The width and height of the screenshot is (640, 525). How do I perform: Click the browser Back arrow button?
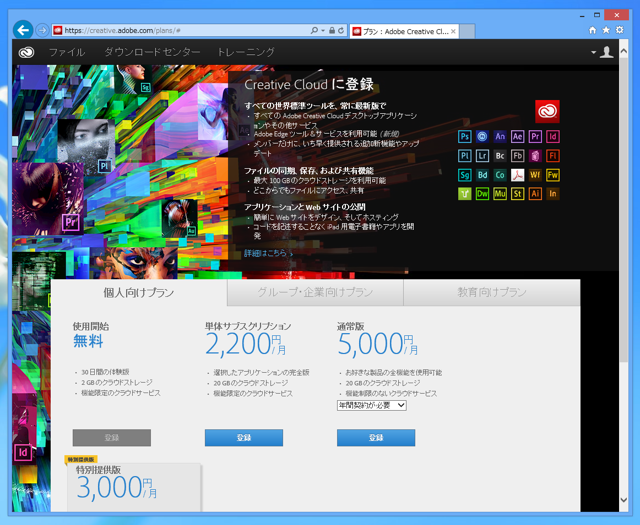coord(23,30)
